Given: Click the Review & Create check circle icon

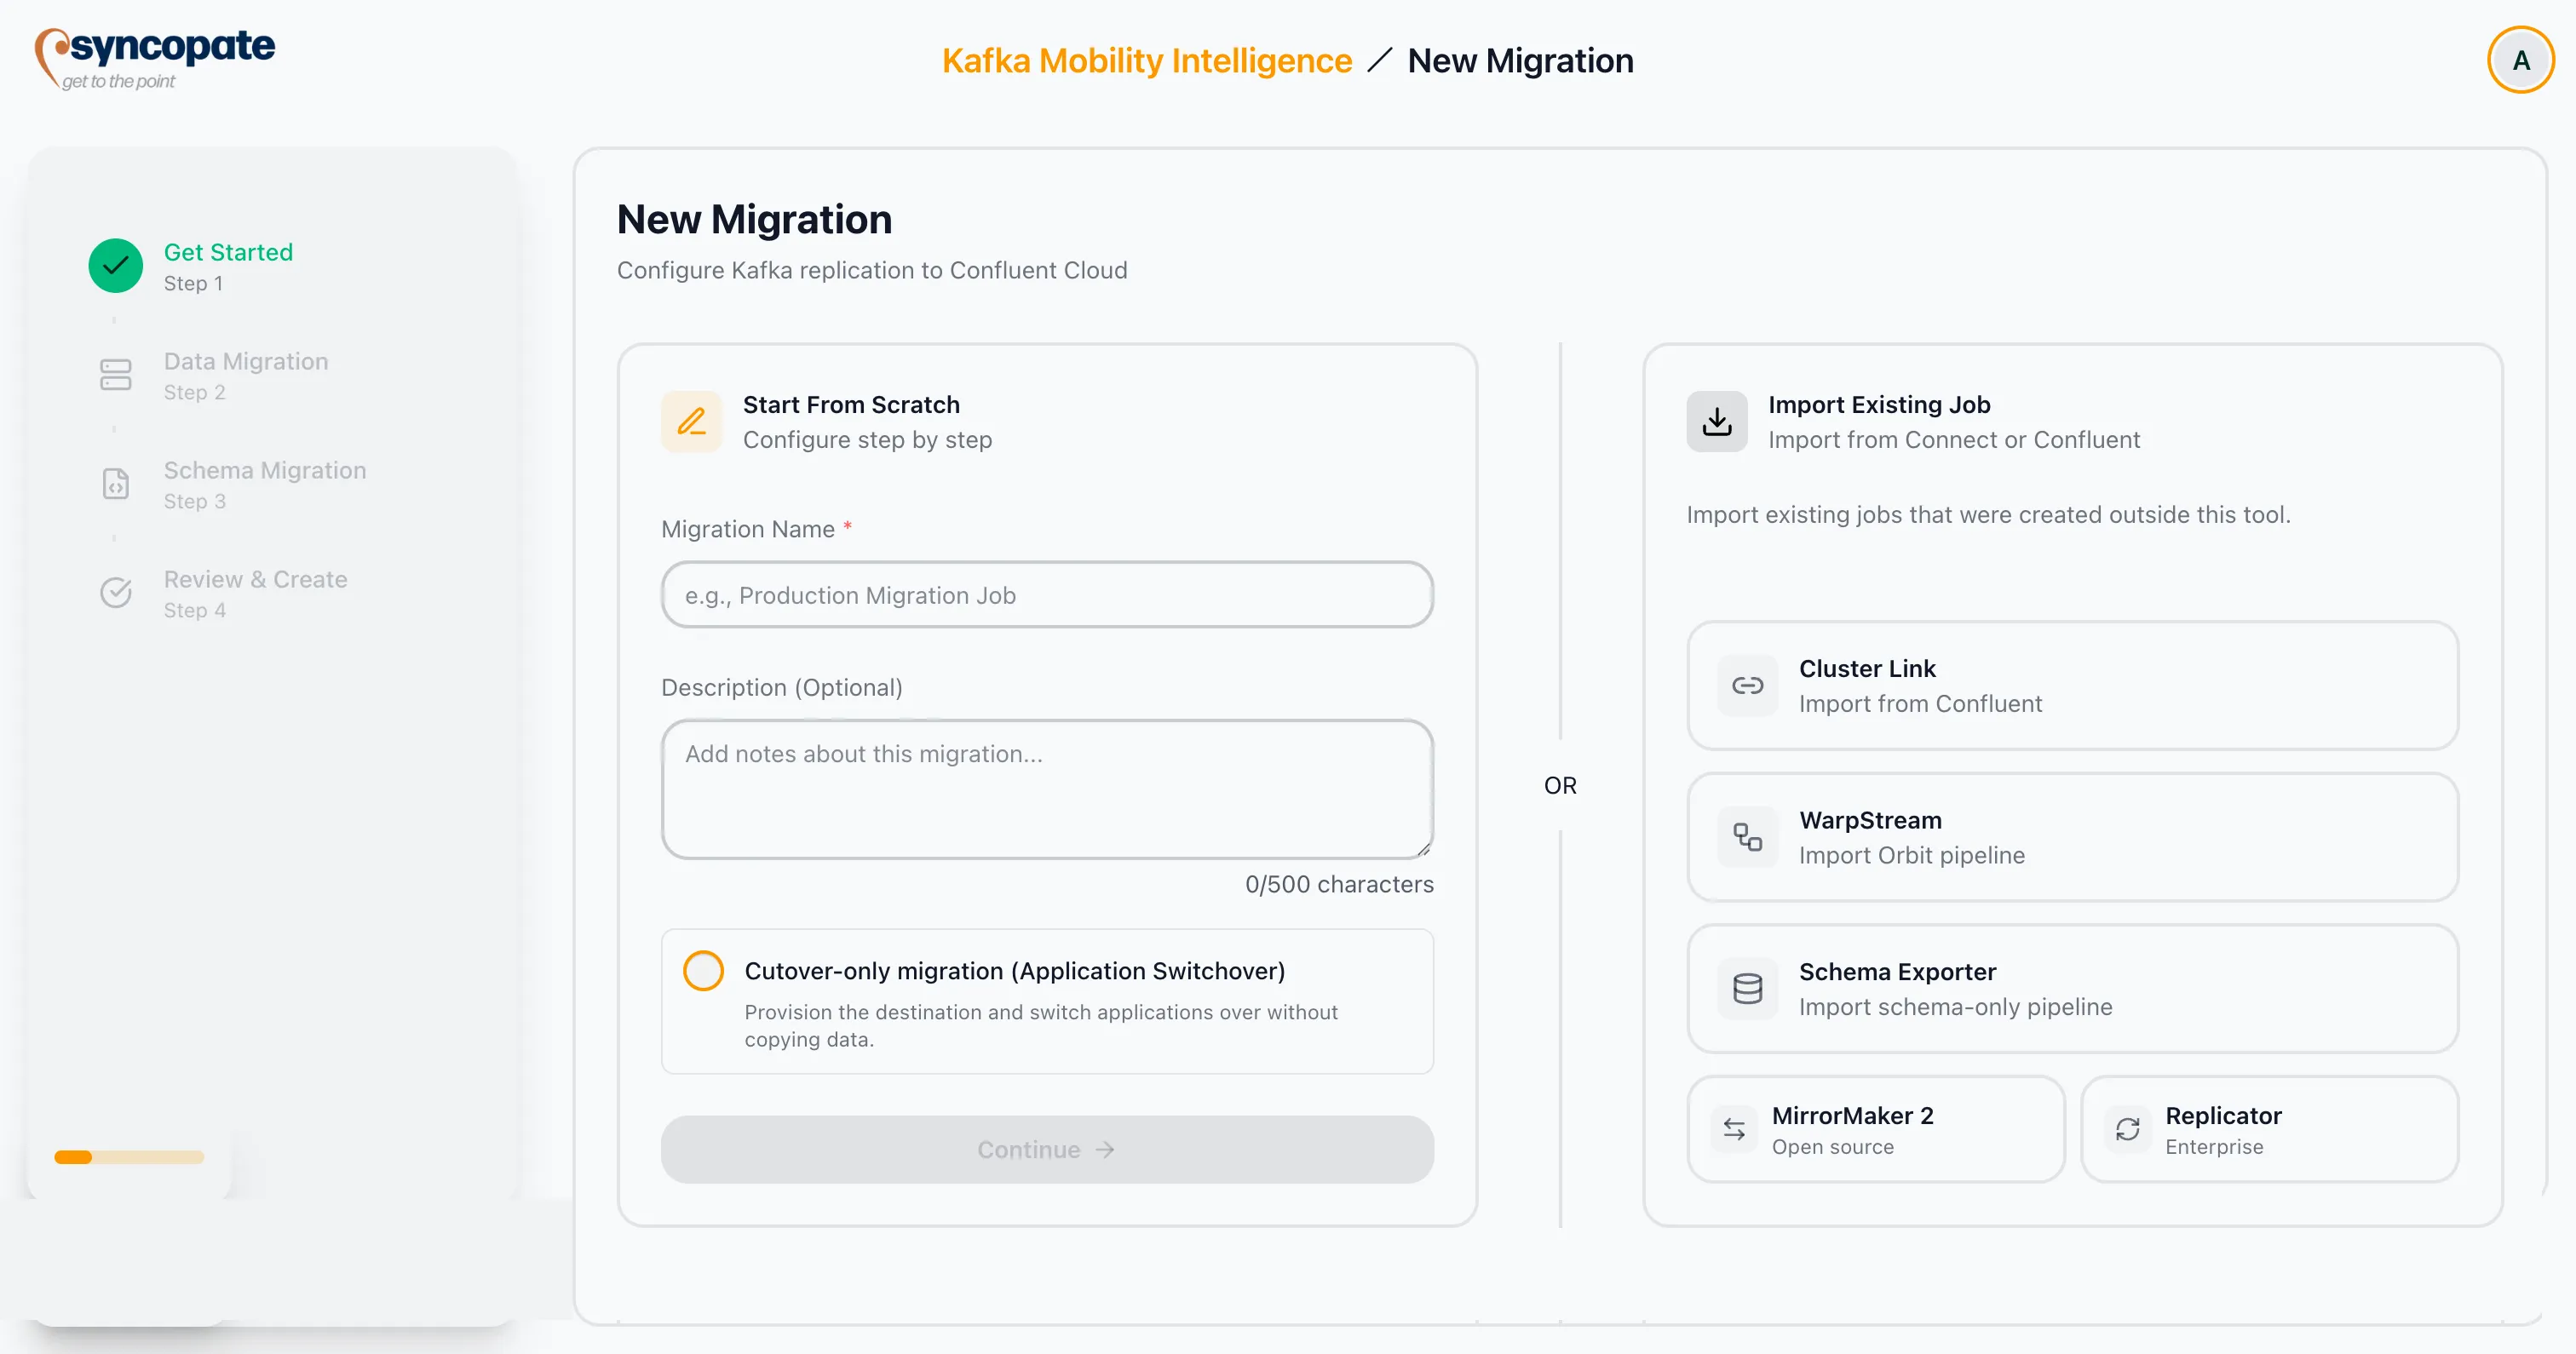Looking at the screenshot, I should point(116,593).
